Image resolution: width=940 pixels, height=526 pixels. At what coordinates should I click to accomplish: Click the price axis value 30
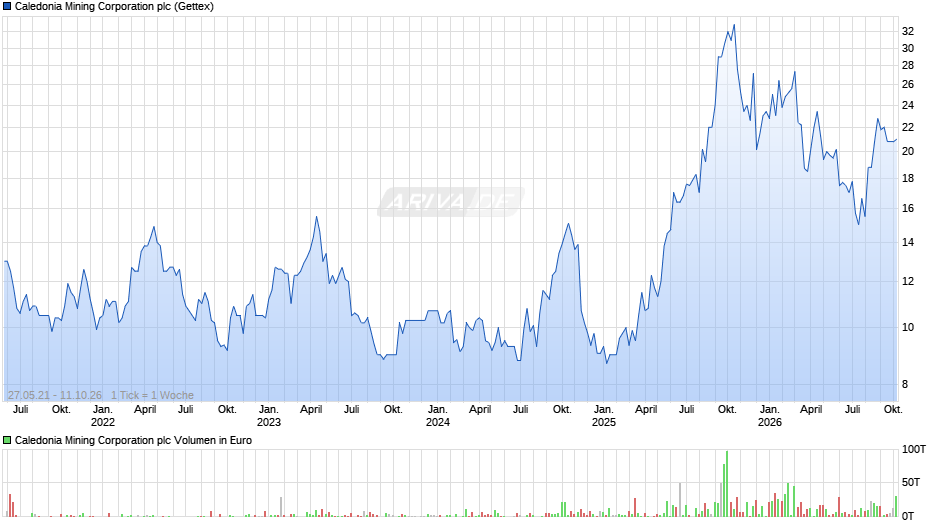point(908,49)
